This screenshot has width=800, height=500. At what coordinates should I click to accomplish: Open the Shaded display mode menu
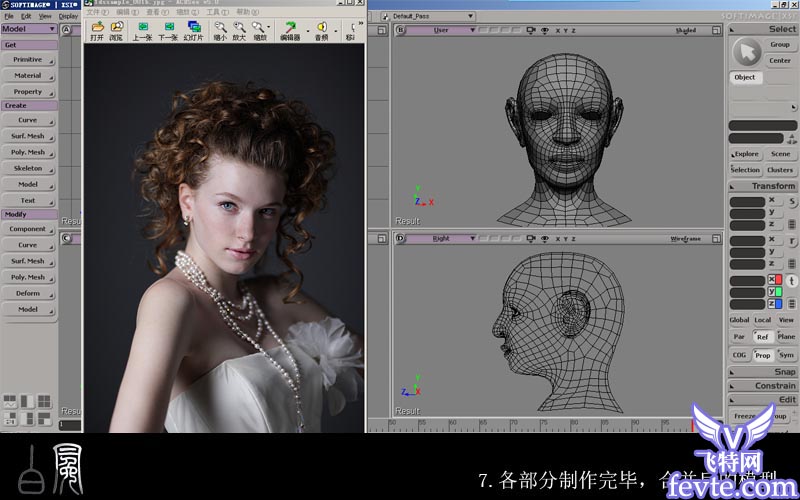686,31
